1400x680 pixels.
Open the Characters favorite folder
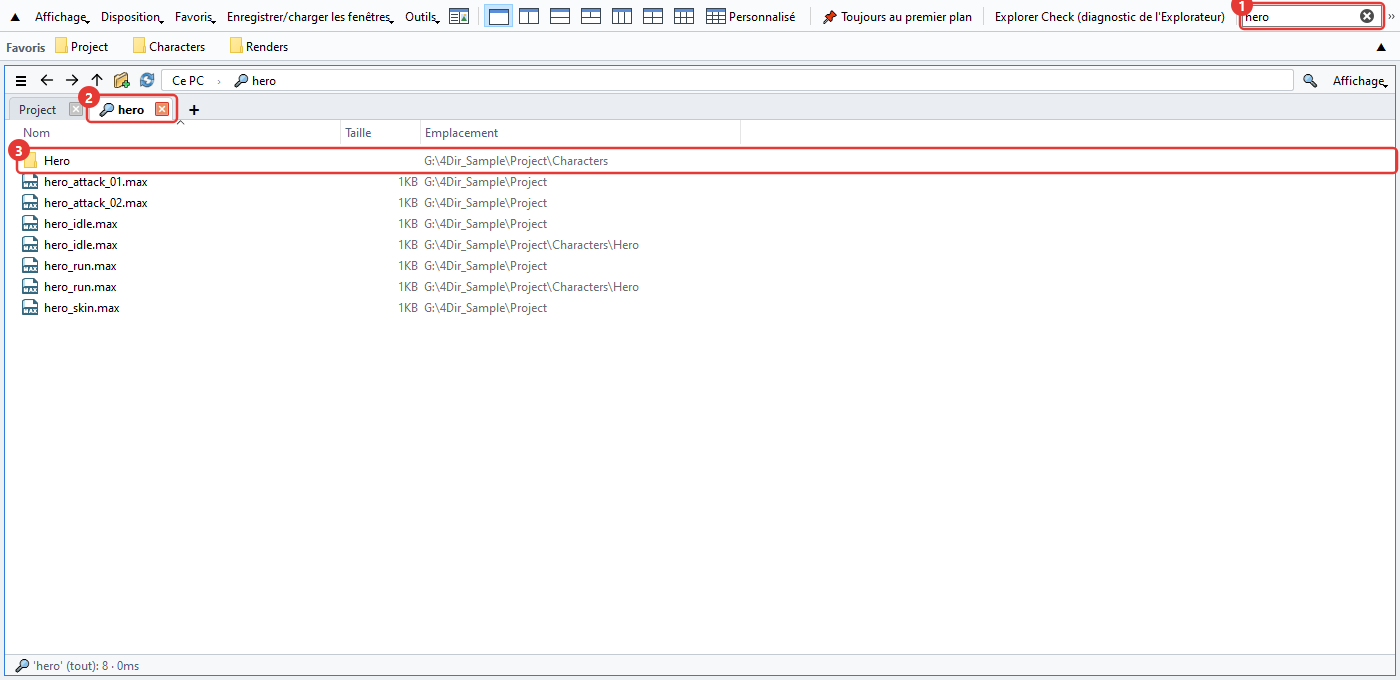[x=169, y=47]
